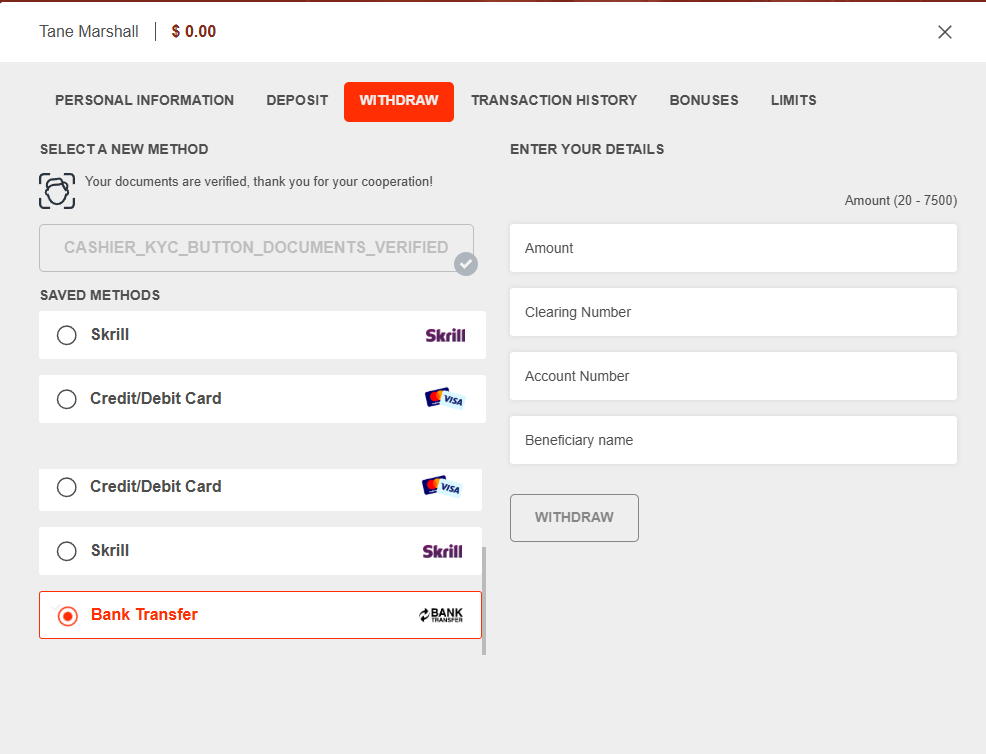Focus the Amount input field
This screenshot has width=986, height=754.
click(733, 248)
